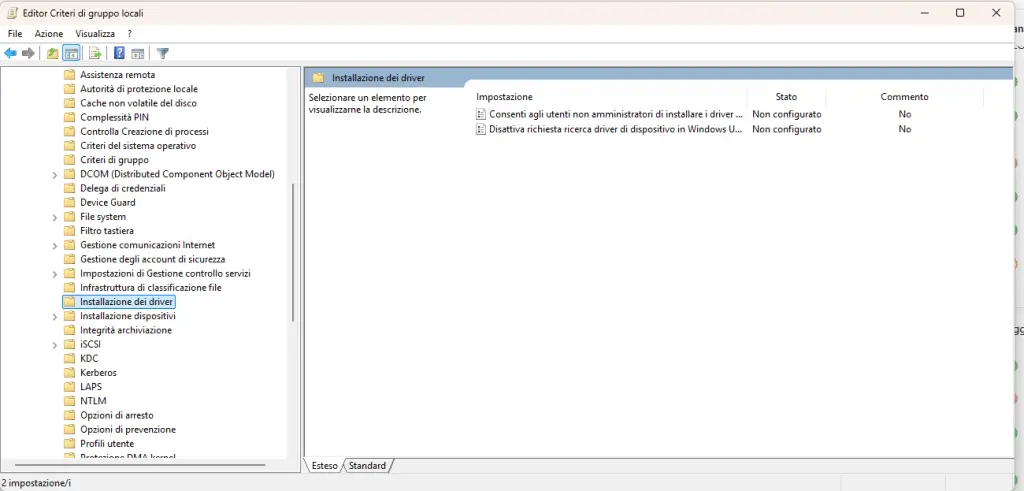Click folder icon next to Complessità PIN
The width and height of the screenshot is (1024, 491).
click(69, 118)
